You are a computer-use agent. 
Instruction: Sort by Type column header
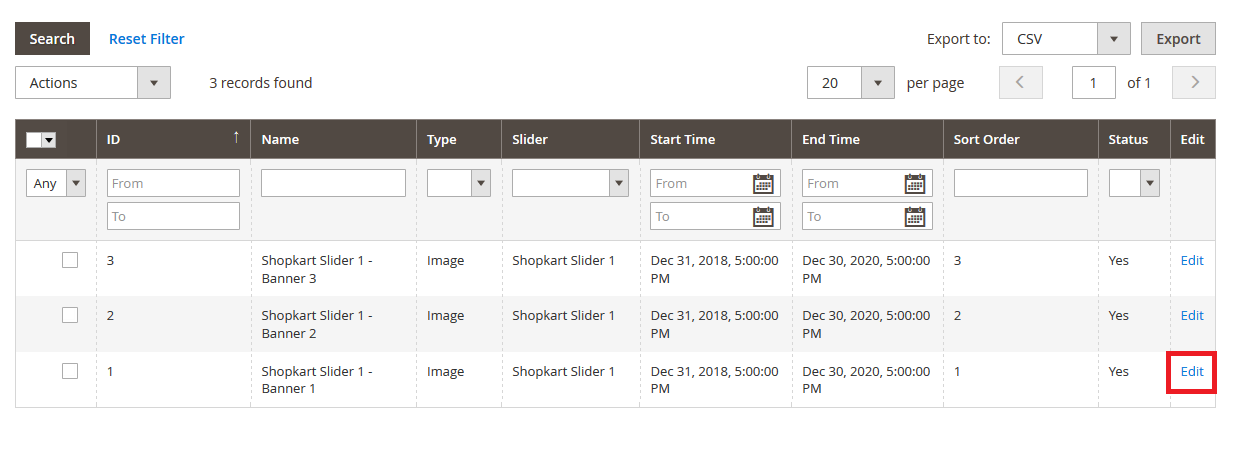point(459,139)
